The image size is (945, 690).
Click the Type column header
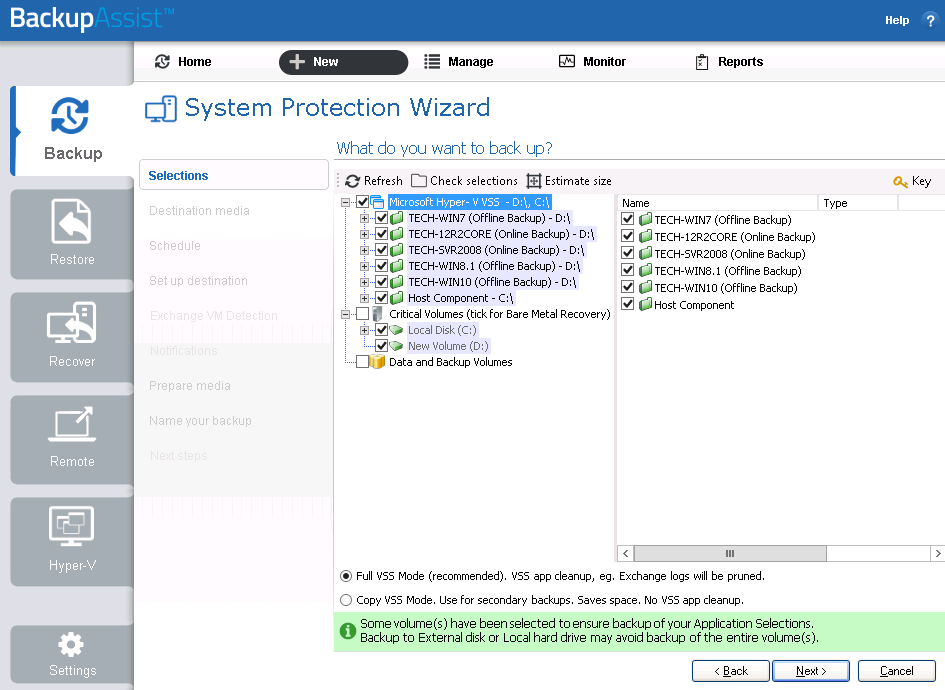[x=858, y=203]
